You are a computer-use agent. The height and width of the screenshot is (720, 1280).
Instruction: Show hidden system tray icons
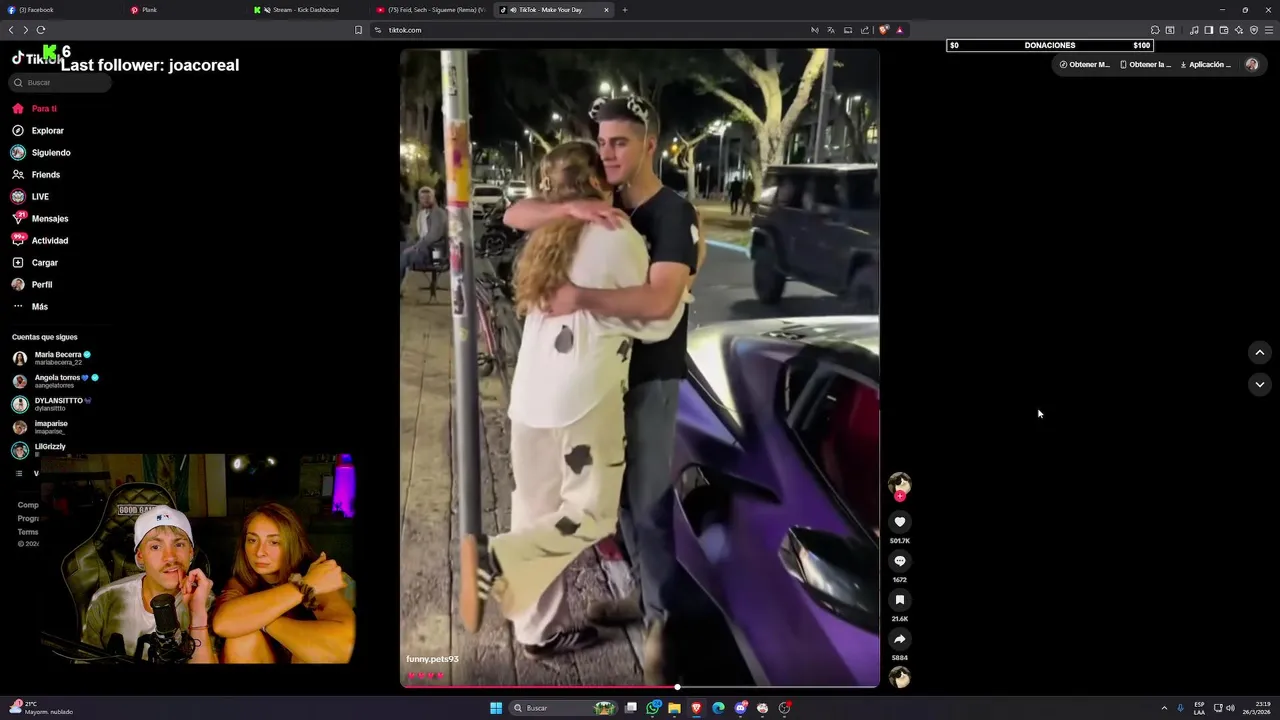(x=1164, y=708)
